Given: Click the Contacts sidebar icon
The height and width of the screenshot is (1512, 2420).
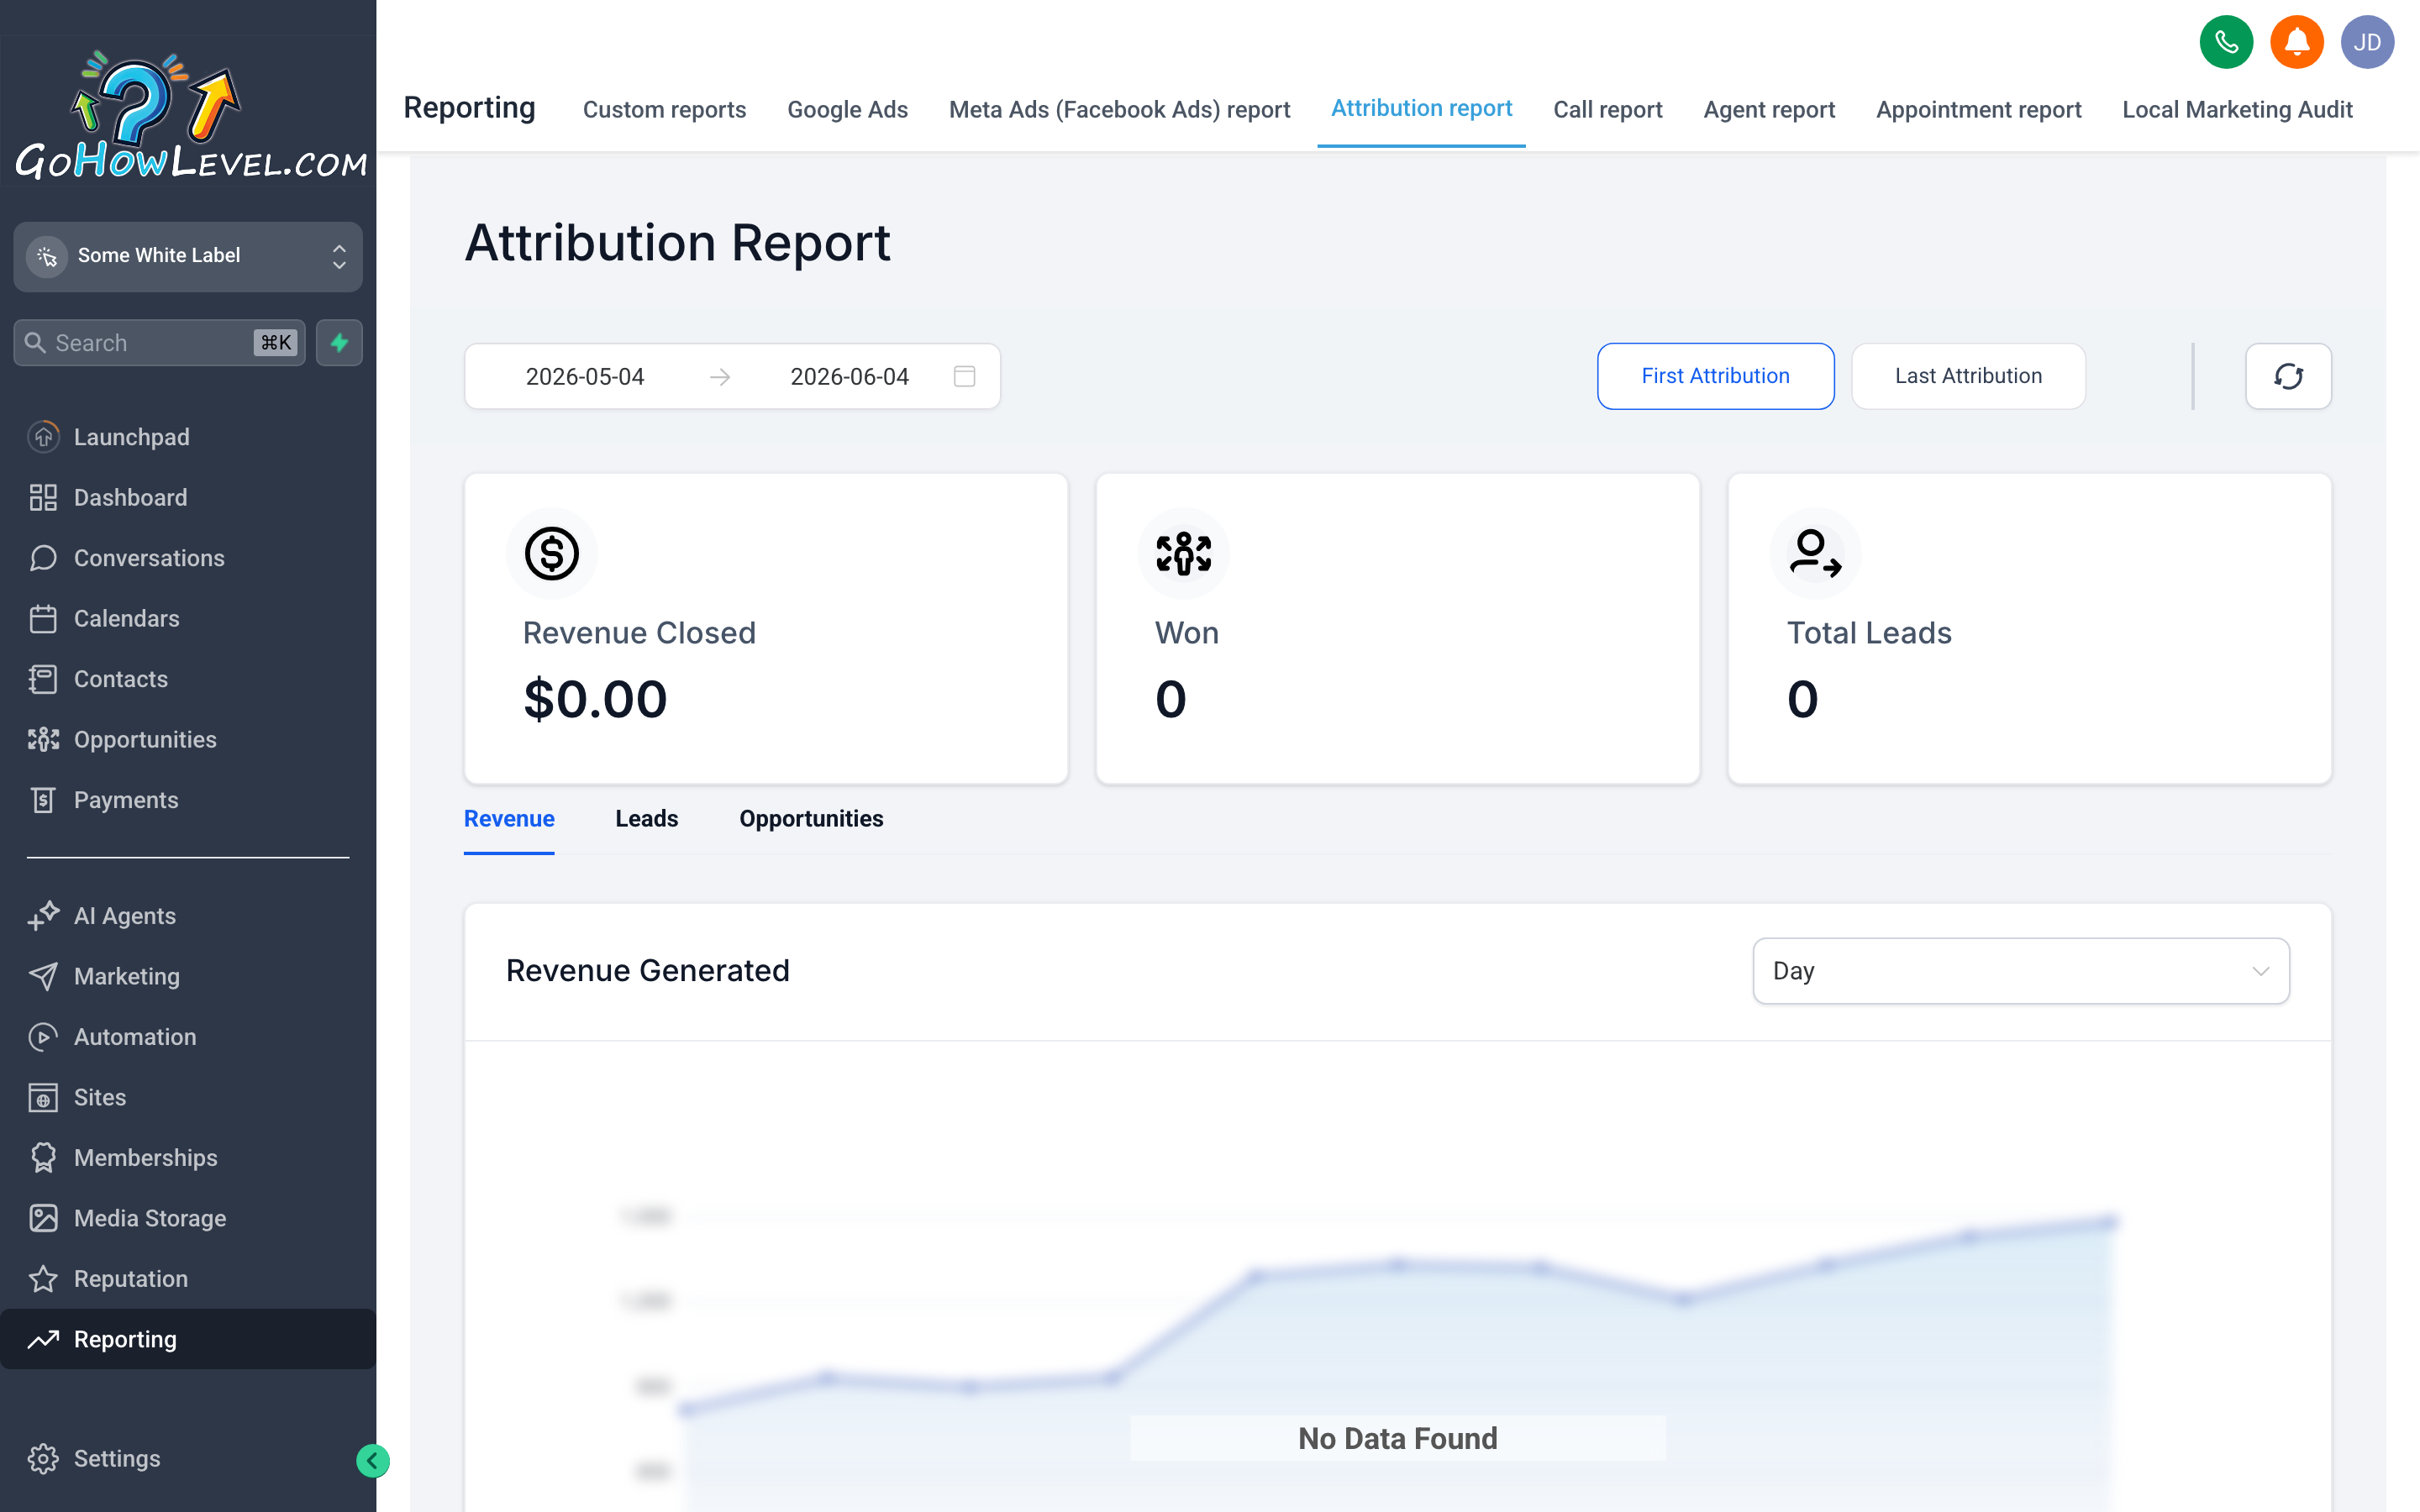Looking at the screenshot, I should (43, 679).
